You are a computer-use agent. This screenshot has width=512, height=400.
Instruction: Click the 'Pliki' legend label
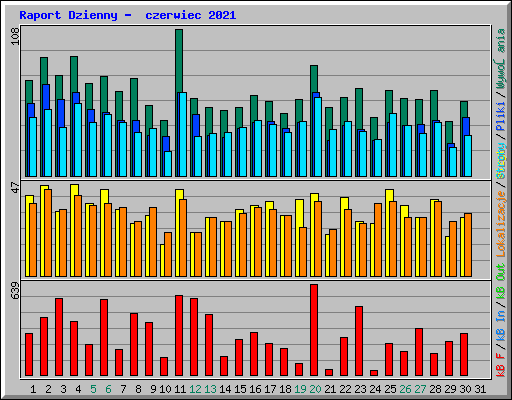pos(500,117)
